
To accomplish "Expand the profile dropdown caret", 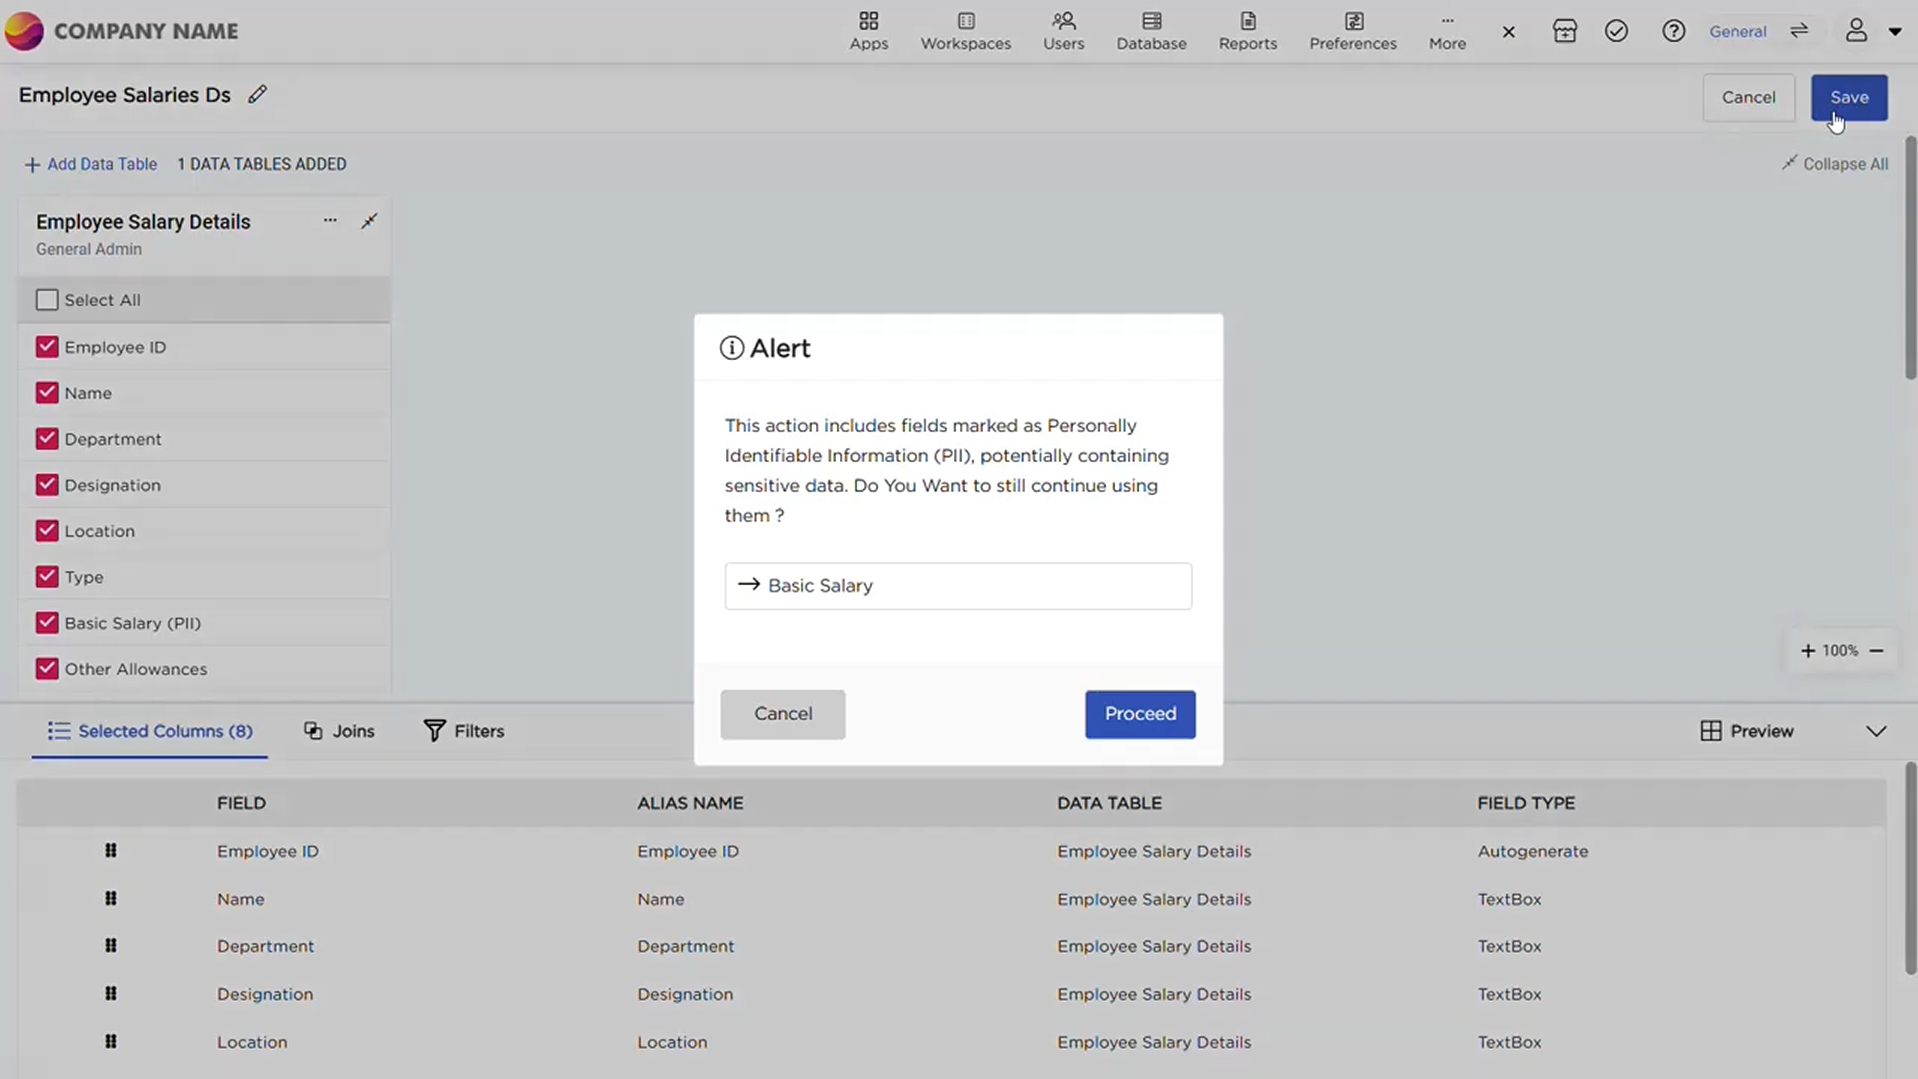I will pyautogui.click(x=1894, y=32).
